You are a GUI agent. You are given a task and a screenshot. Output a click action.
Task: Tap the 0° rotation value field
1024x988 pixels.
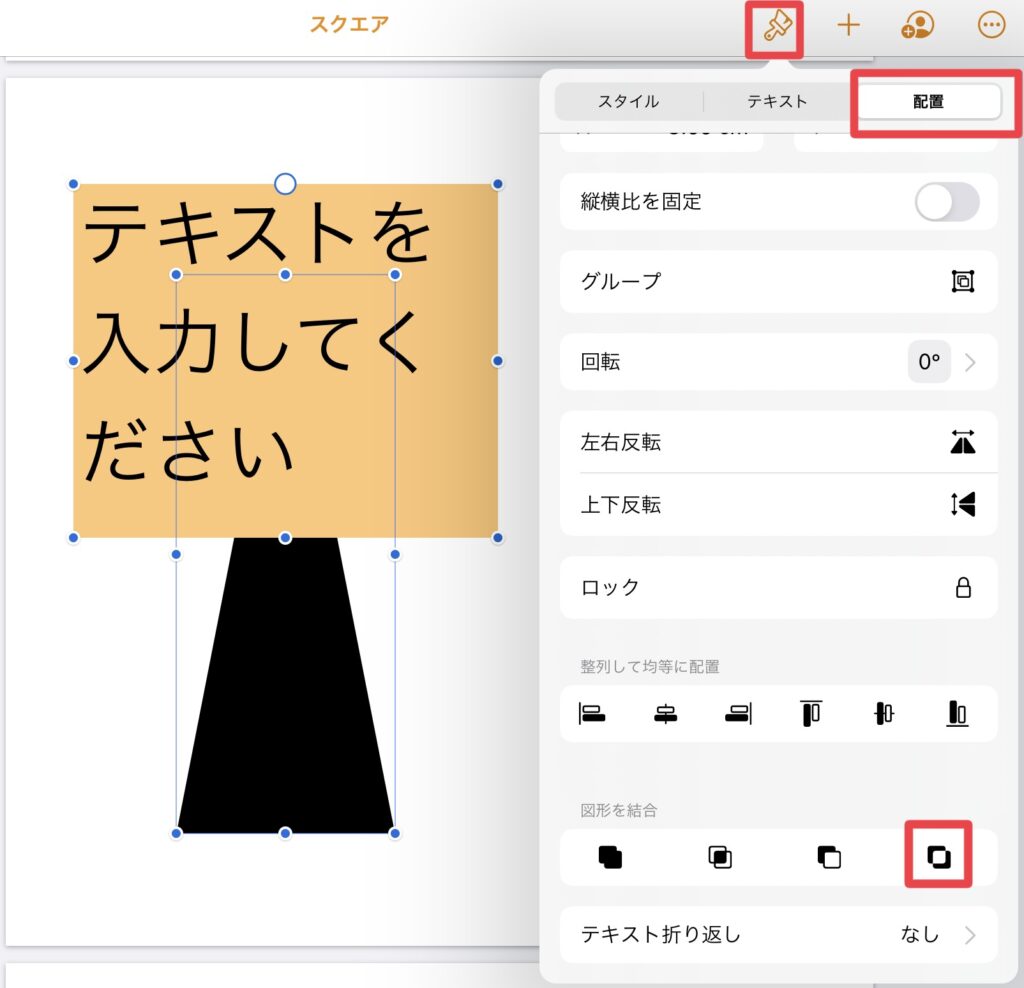click(x=929, y=362)
